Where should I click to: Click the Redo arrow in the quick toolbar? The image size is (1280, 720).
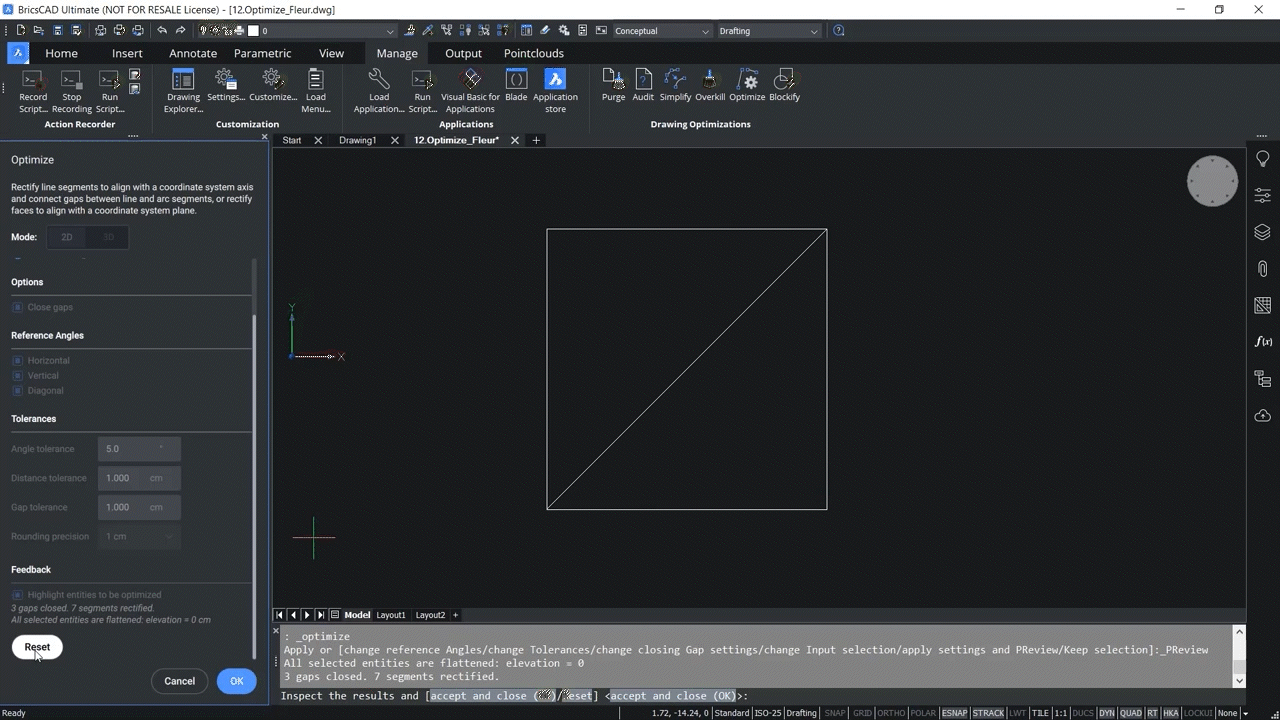click(180, 31)
